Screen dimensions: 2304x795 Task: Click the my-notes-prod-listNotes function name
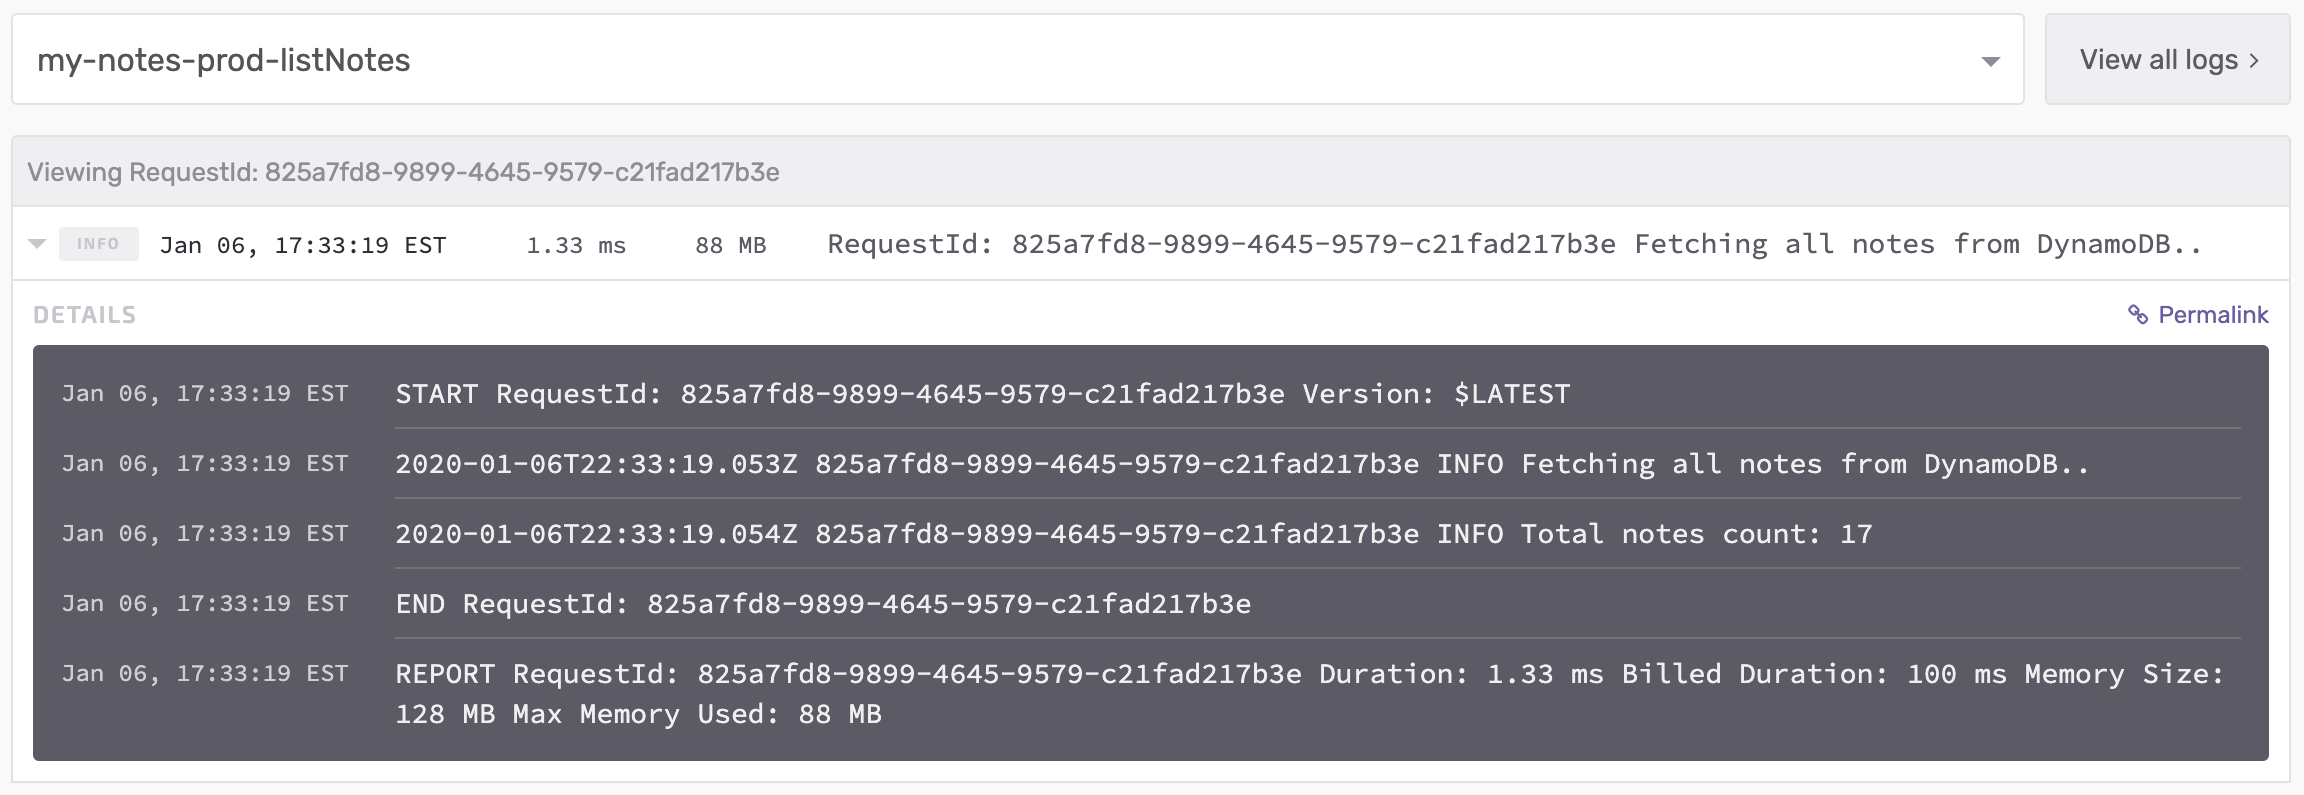click(224, 61)
